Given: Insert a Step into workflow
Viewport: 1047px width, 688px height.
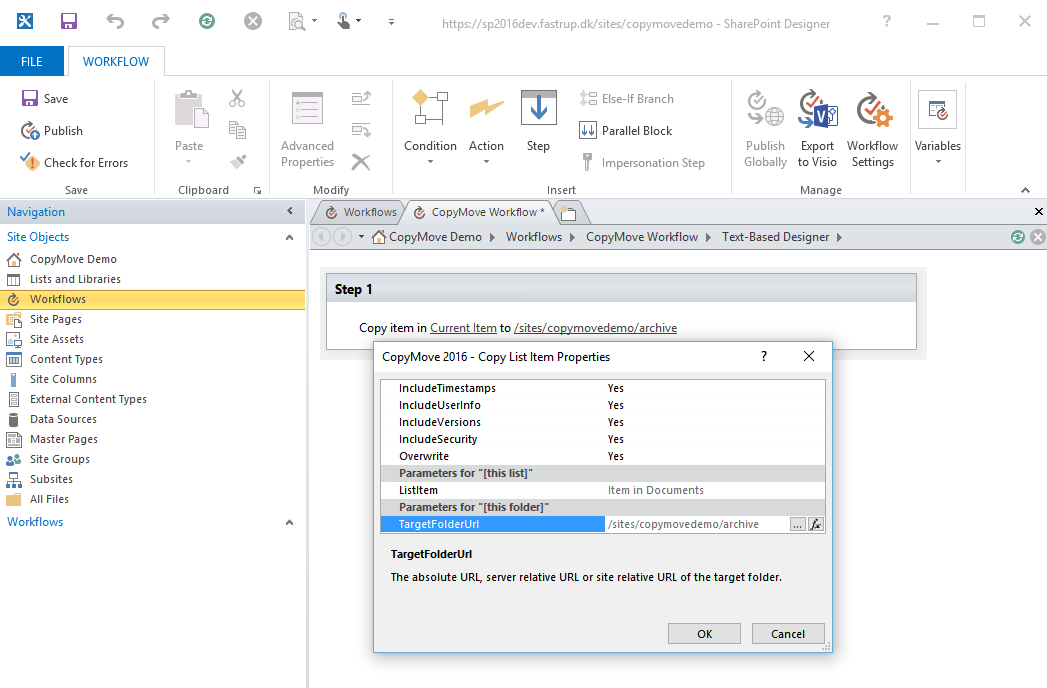Looking at the screenshot, I should pos(538,122).
